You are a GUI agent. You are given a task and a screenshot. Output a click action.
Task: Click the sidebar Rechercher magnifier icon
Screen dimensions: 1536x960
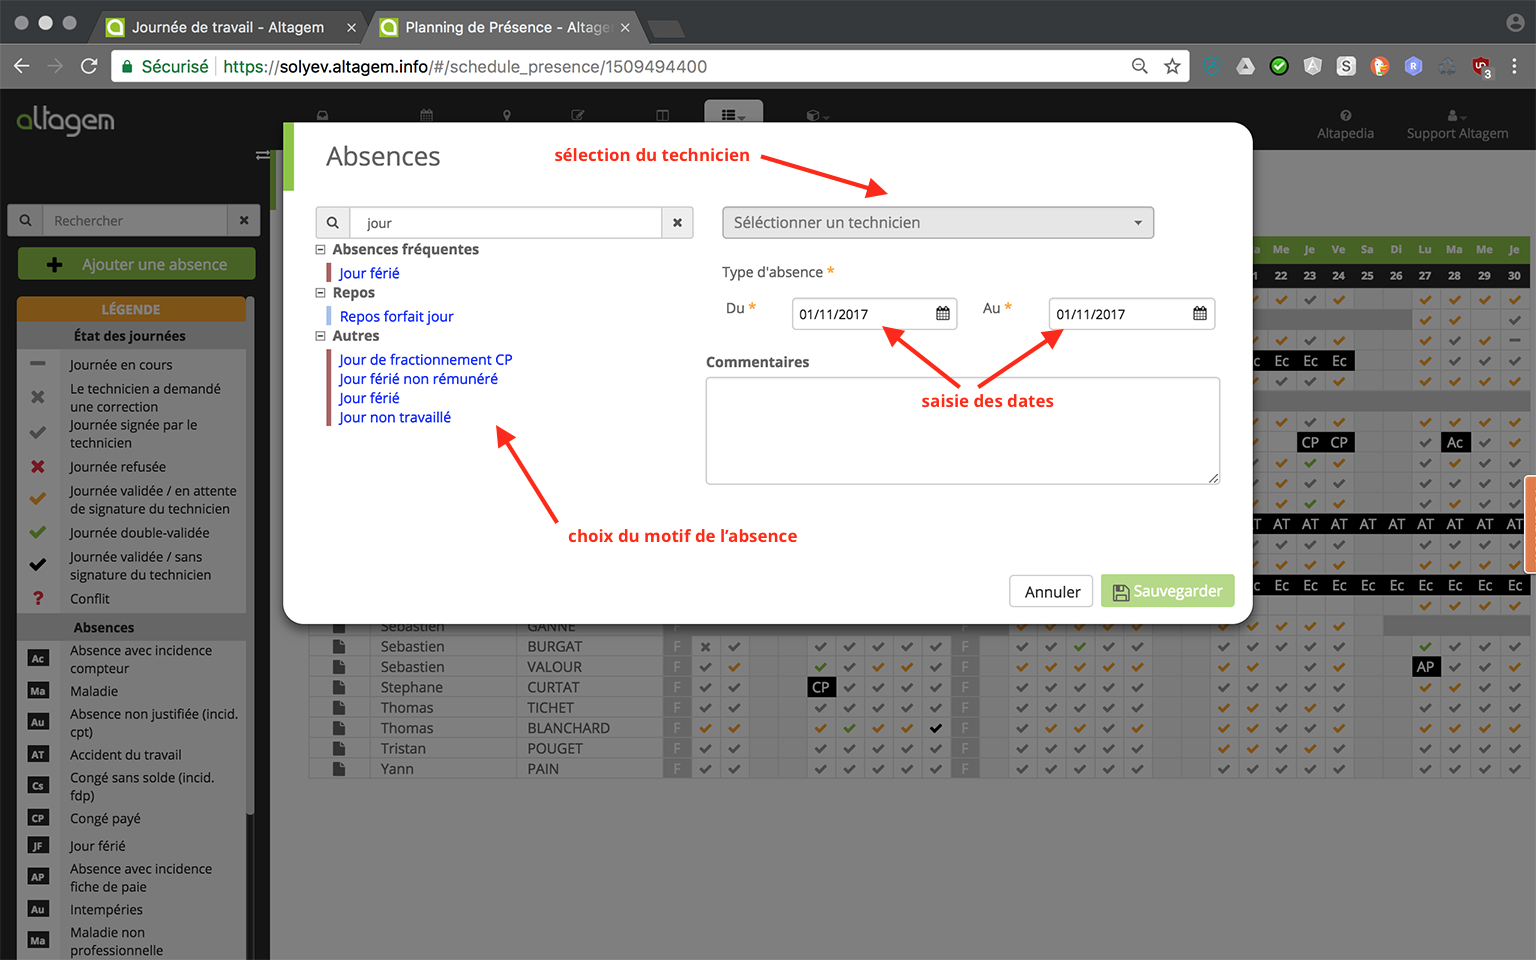tap(25, 220)
